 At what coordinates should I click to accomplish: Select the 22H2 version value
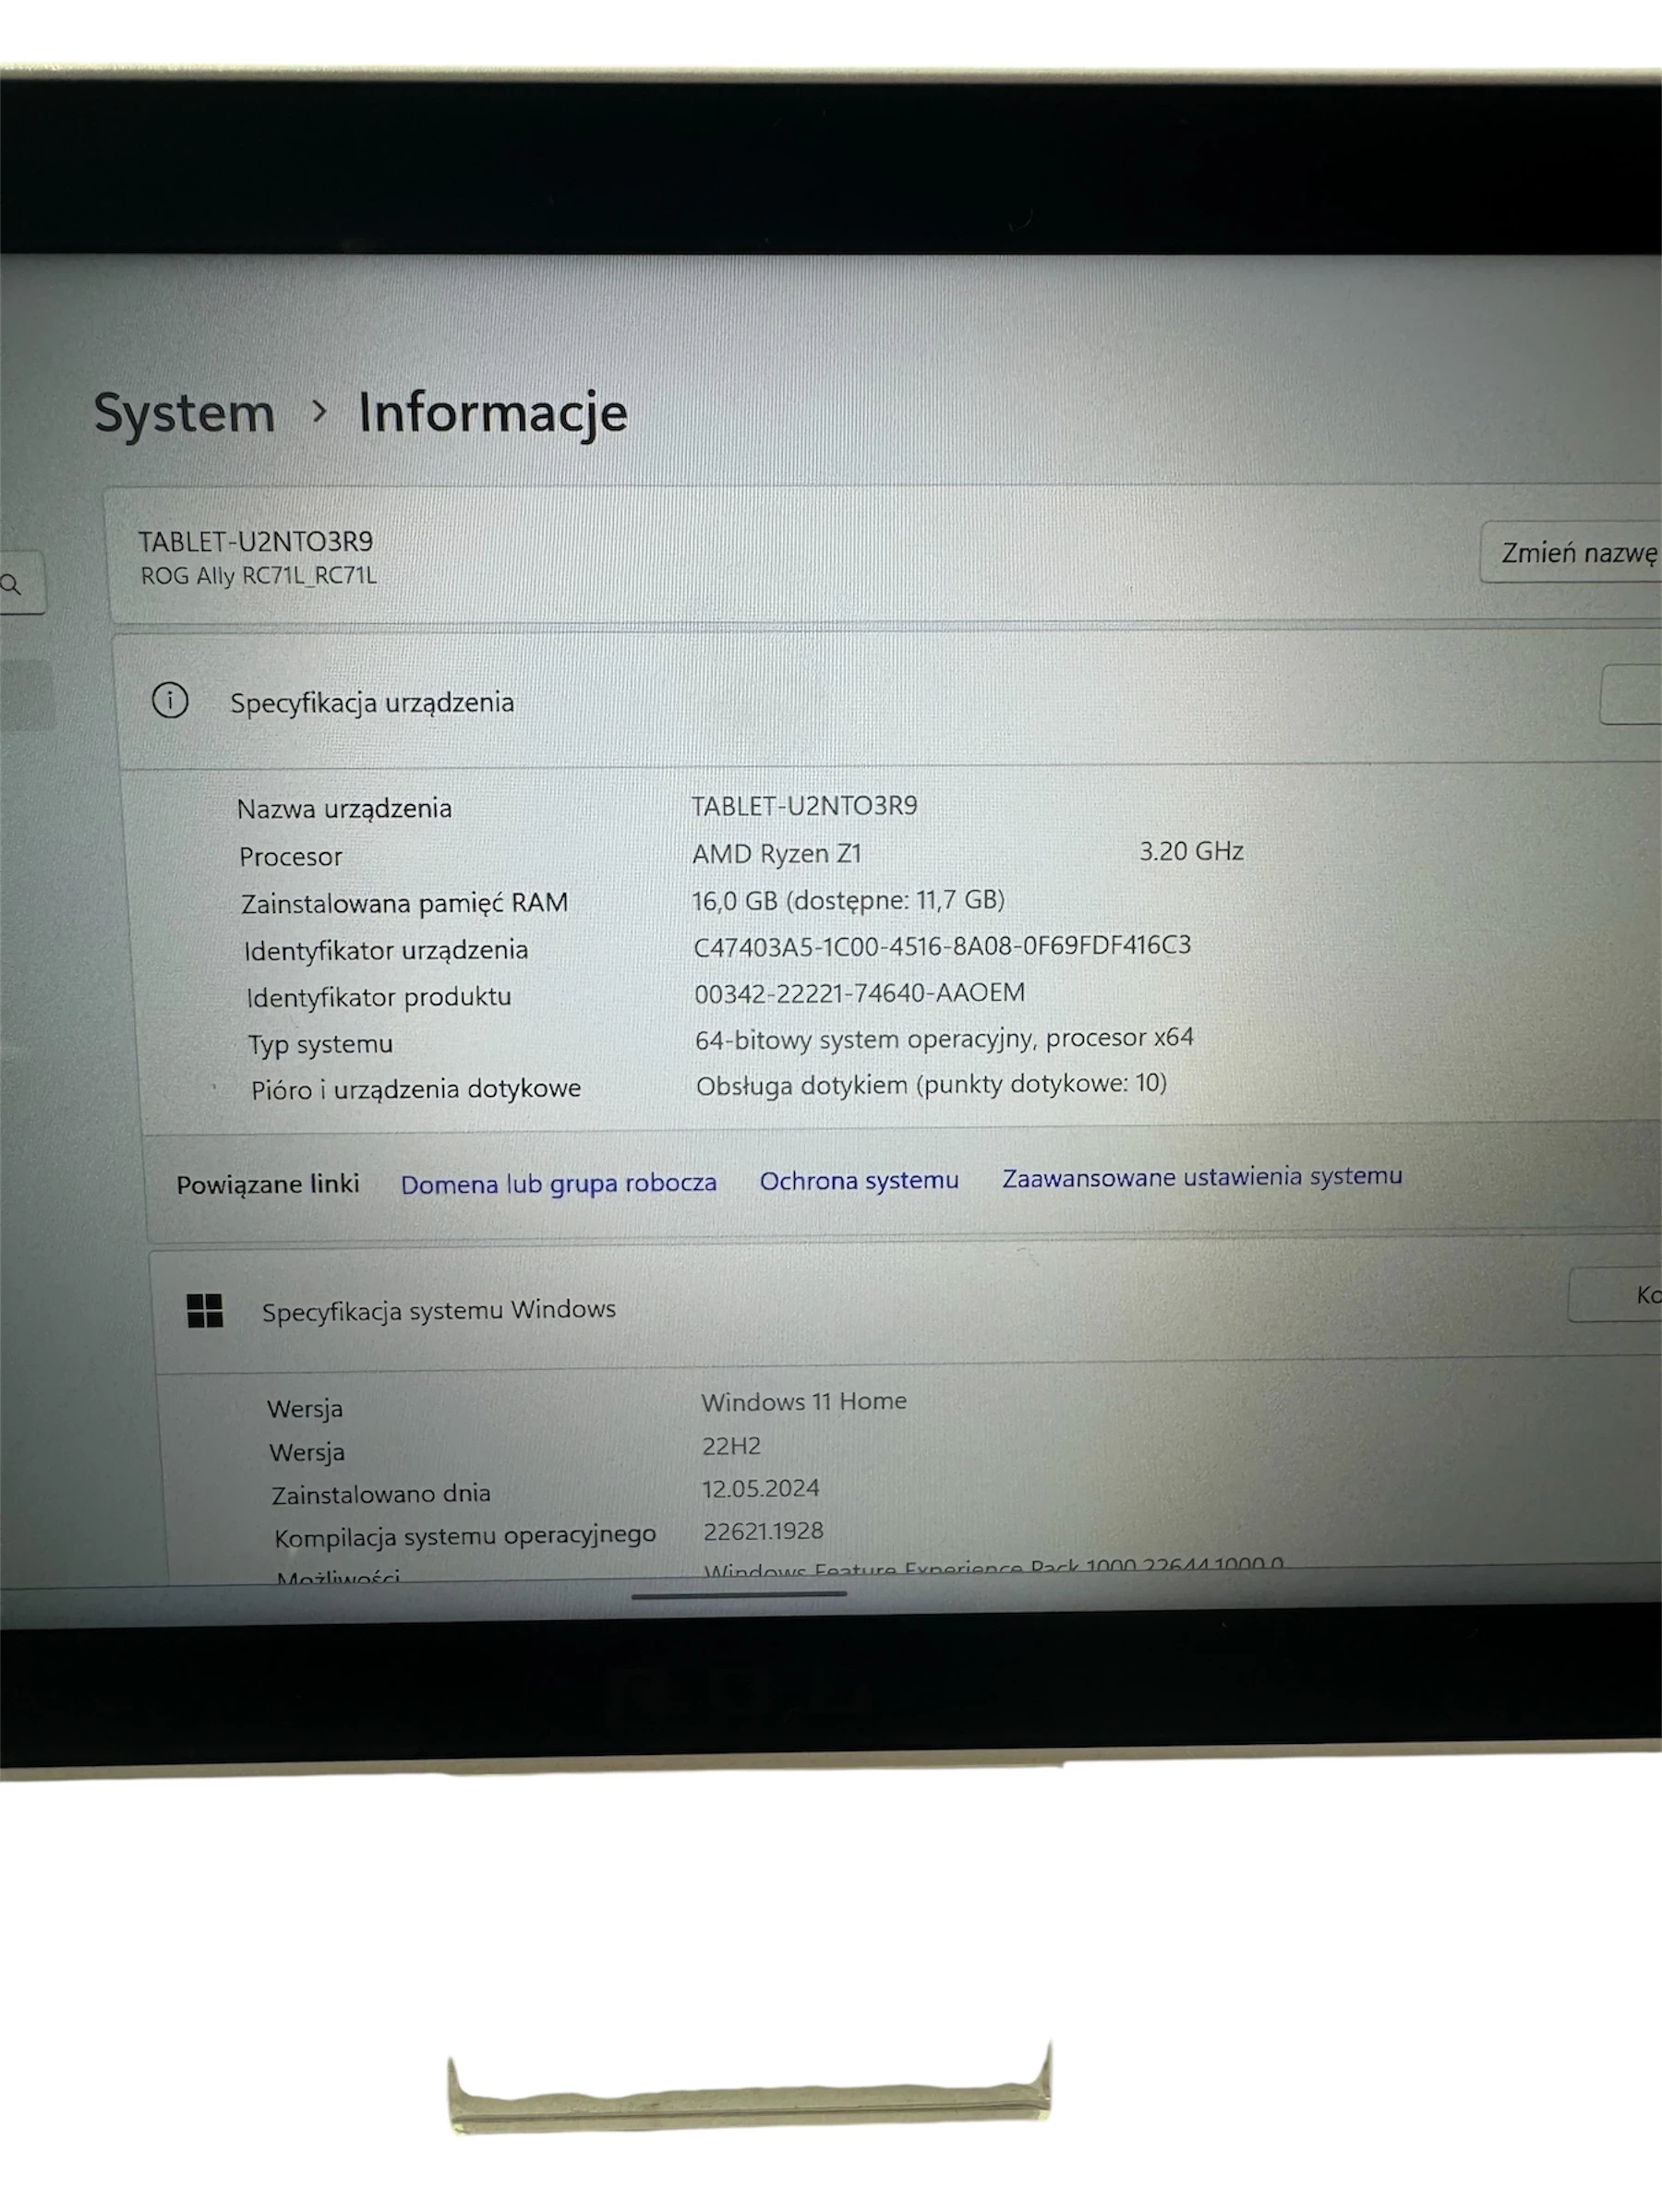[x=731, y=1446]
